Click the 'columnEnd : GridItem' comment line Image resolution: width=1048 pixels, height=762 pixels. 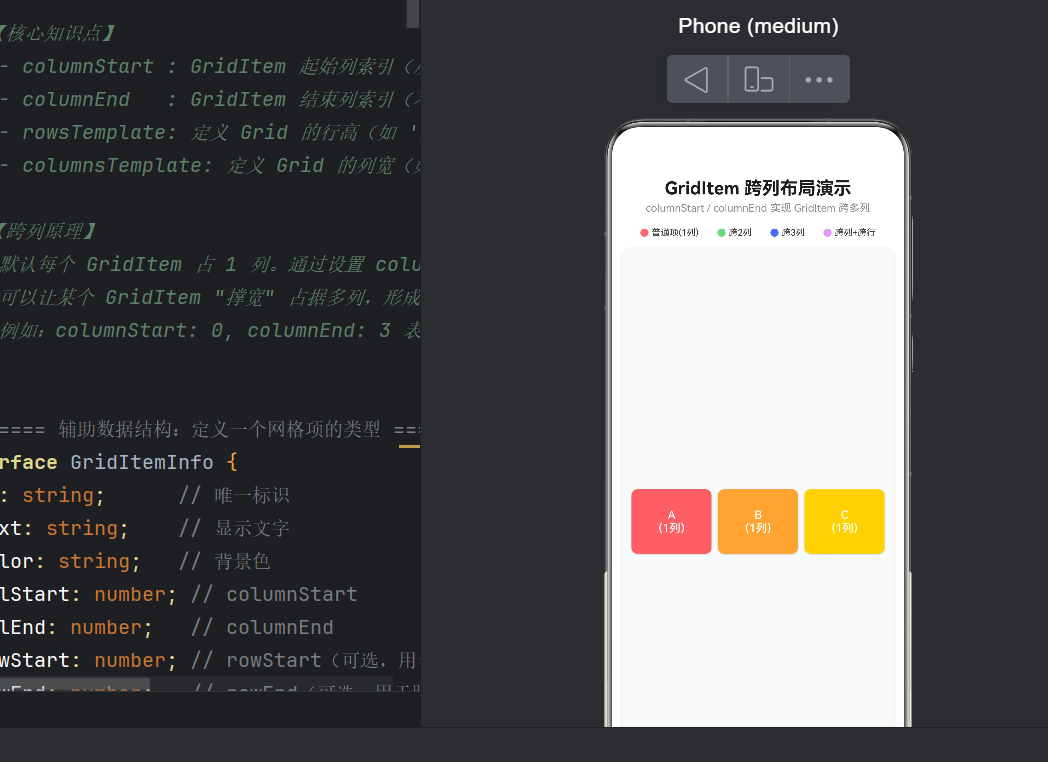point(210,99)
